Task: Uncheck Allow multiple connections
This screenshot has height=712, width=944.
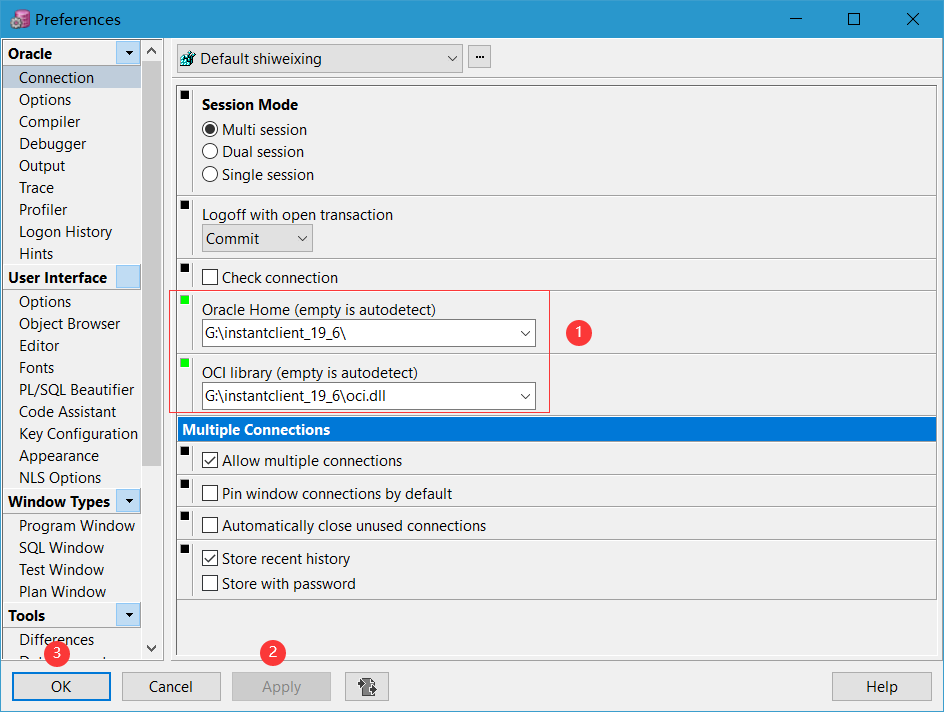Action: tap(210, 460)
